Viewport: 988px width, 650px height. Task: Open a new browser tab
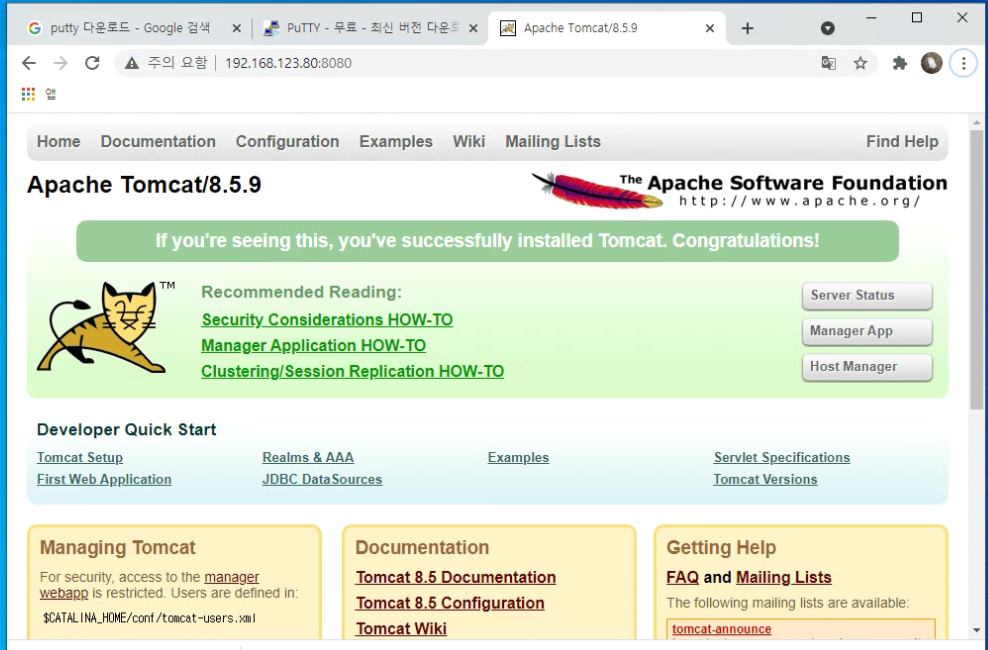pyautogui.click(x=747, y=28)
